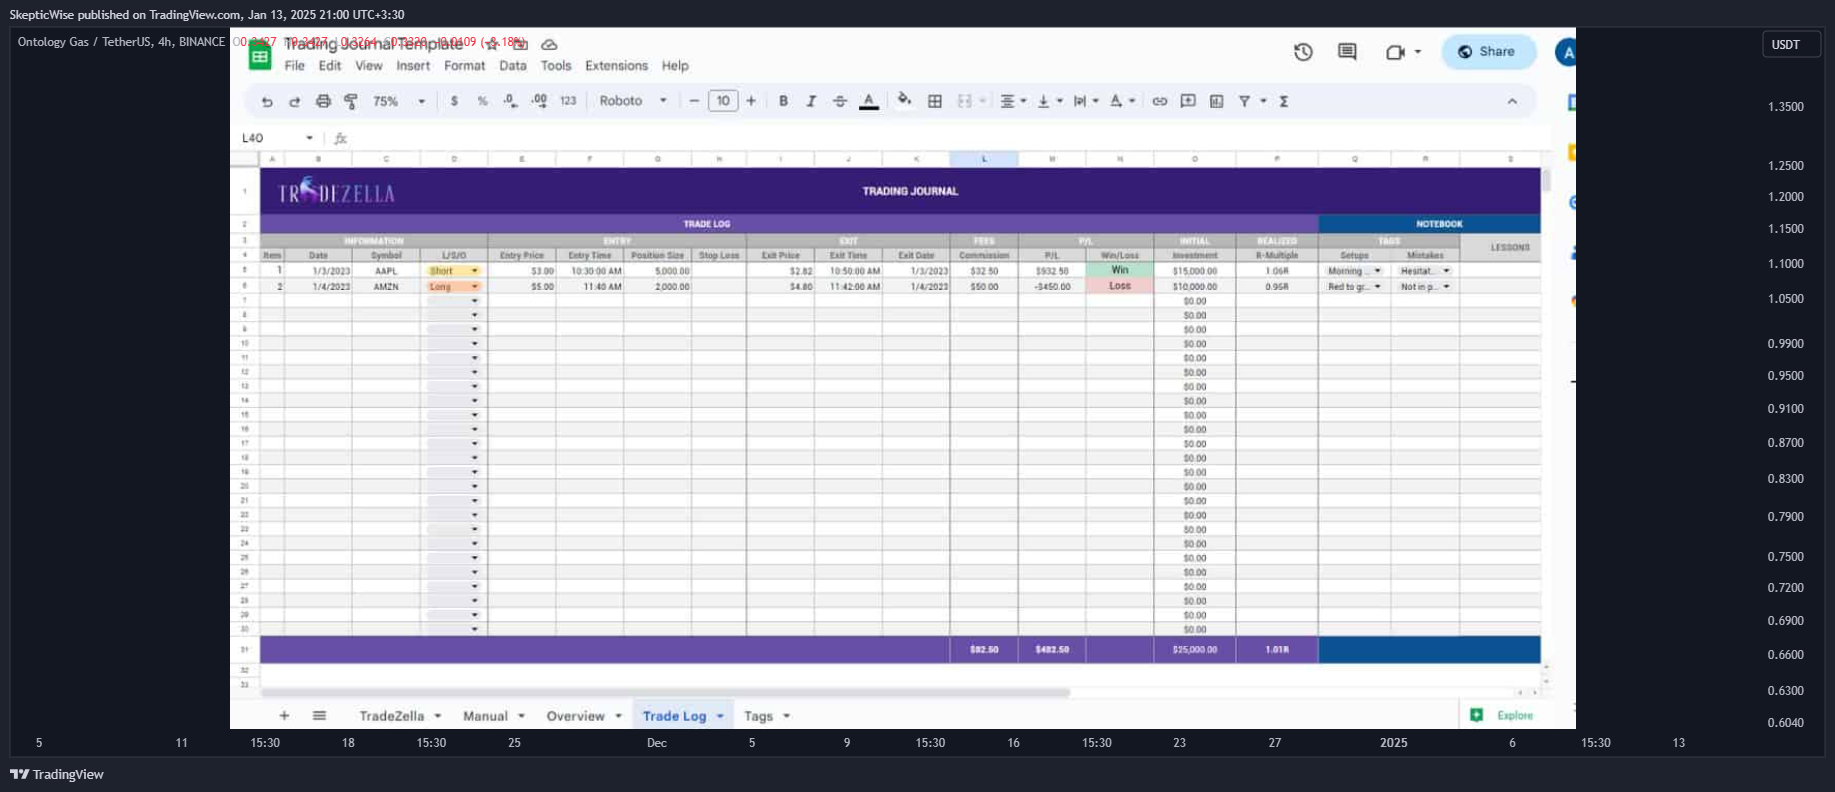Decrease decimal places
Viewport: 1835px width, 792px height.
[x=510, y=101]
